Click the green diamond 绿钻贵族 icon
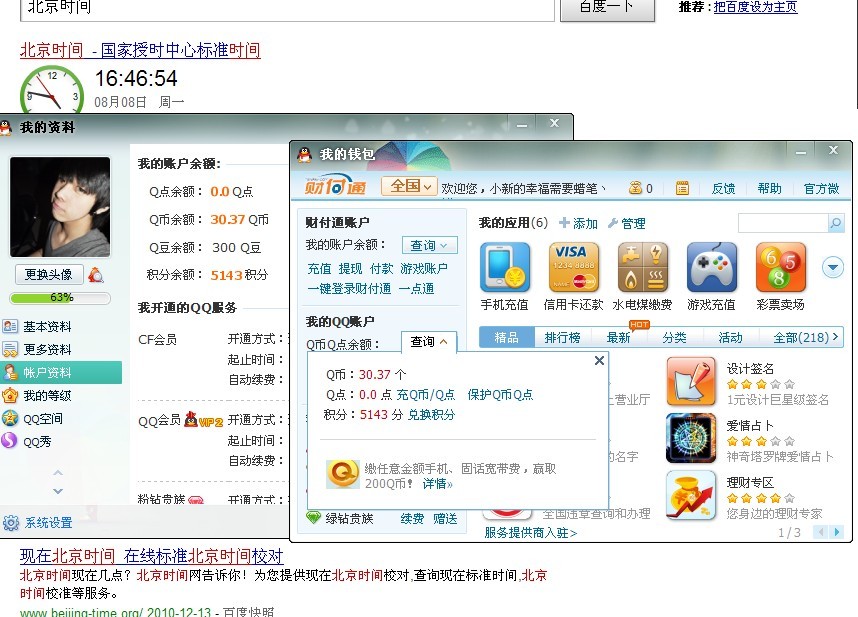The height and width of the screenshot is (617, 858). [x=314, y=517]
